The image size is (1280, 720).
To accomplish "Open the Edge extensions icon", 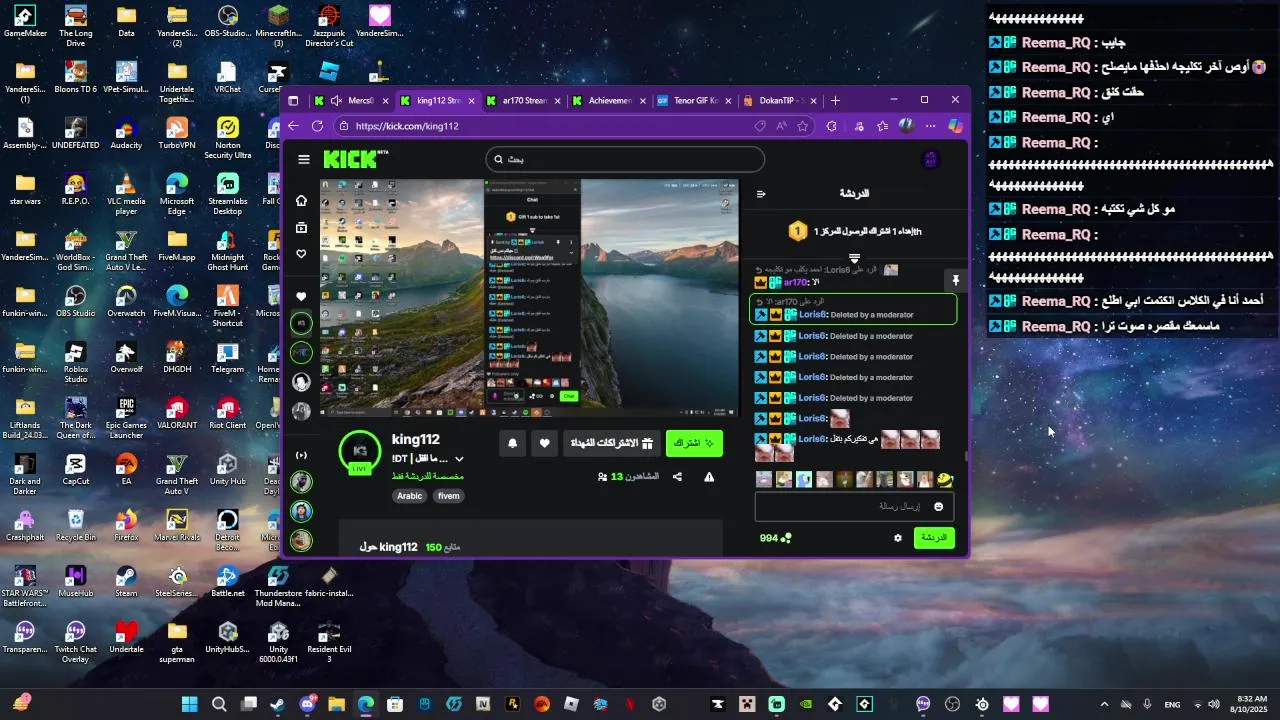I will (x=832, y=126).
